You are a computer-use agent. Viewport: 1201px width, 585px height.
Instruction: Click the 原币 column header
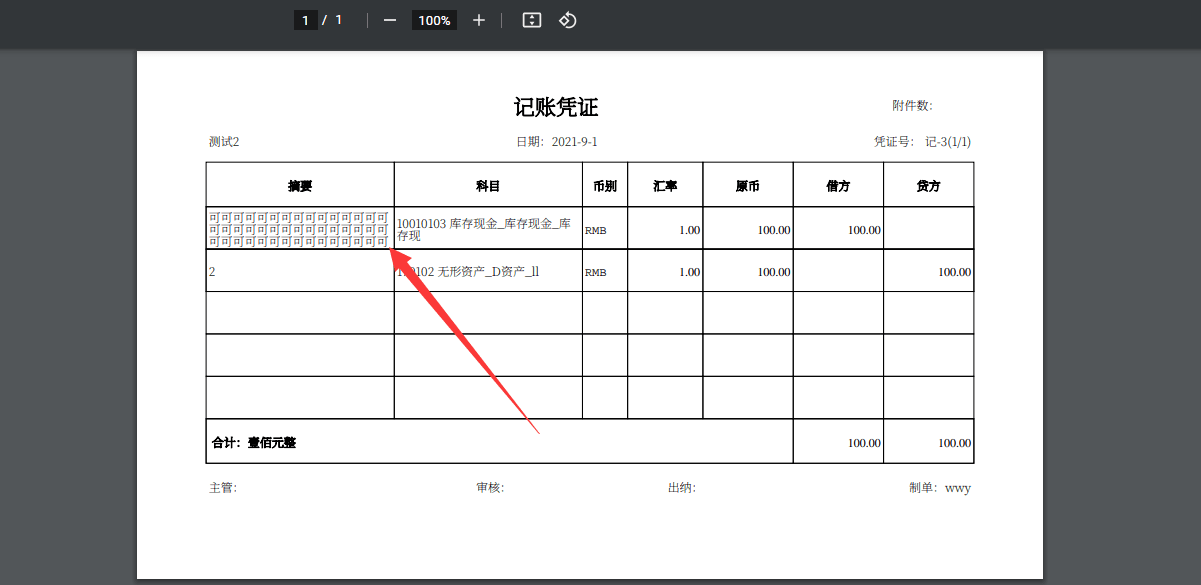tap(748, 186)
